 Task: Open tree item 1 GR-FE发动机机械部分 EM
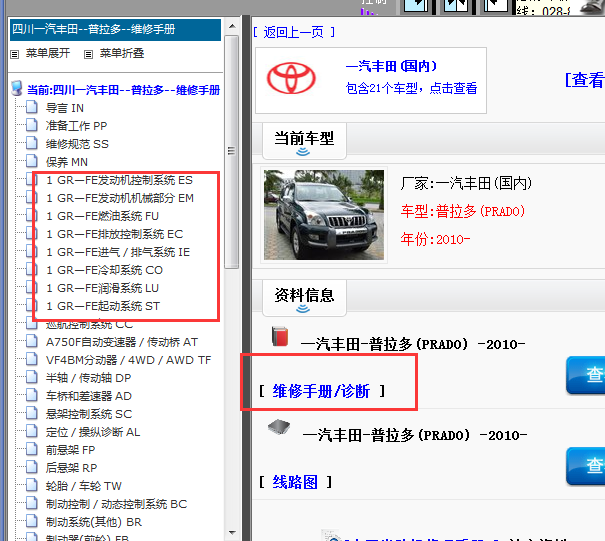tap(120, 198)
